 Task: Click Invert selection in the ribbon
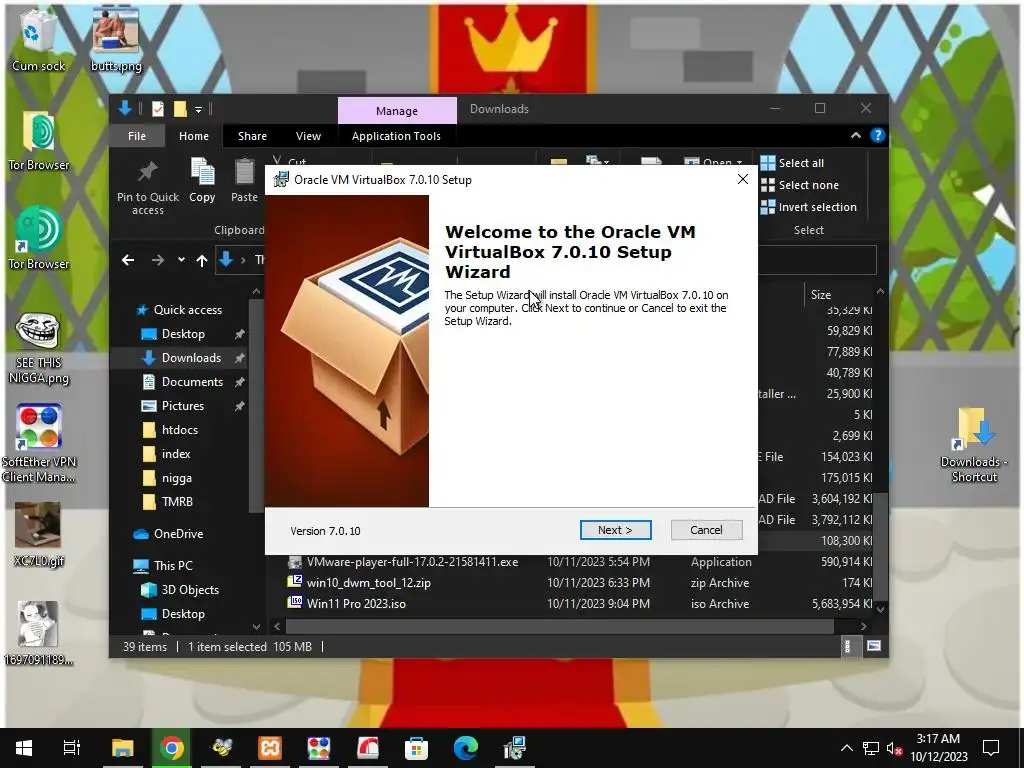(x=808, y=207)
